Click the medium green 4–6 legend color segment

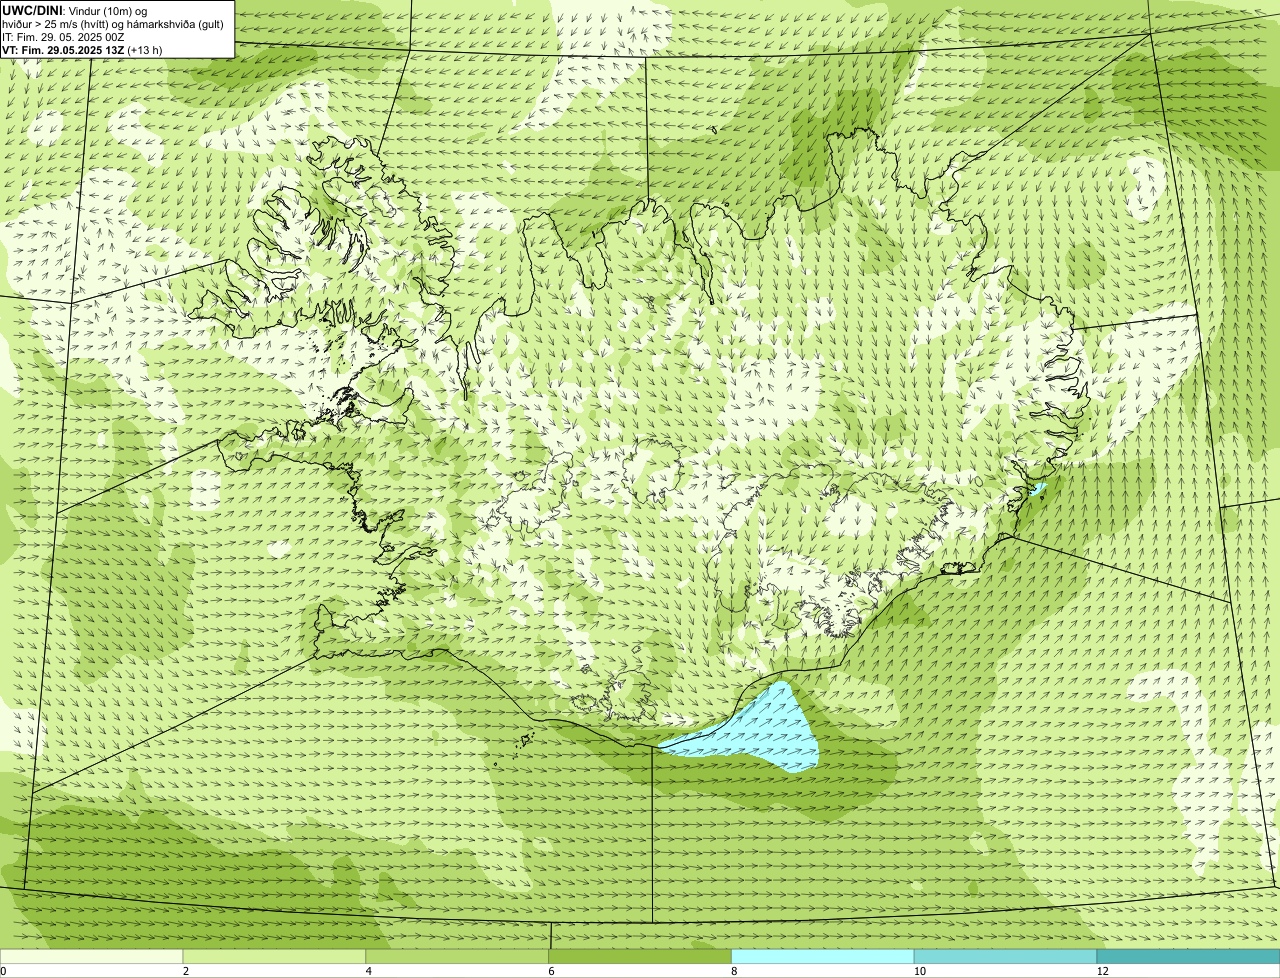pos(458,956)
